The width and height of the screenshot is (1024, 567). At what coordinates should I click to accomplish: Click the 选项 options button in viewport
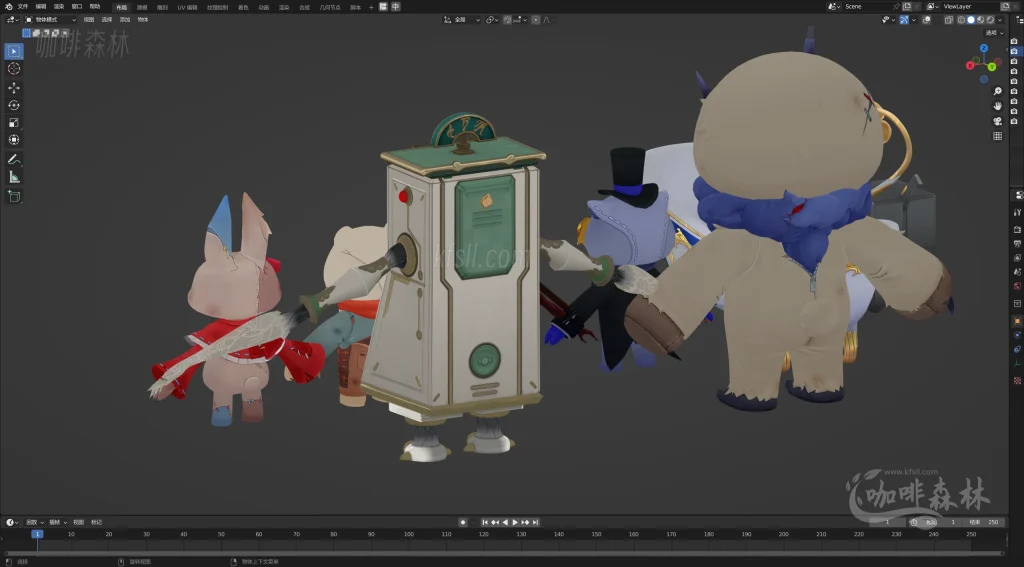pos(992,32)
